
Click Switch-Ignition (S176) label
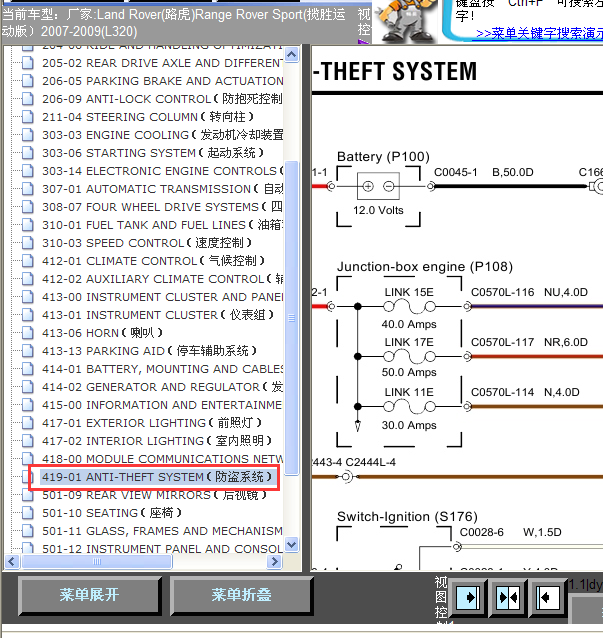407,517
